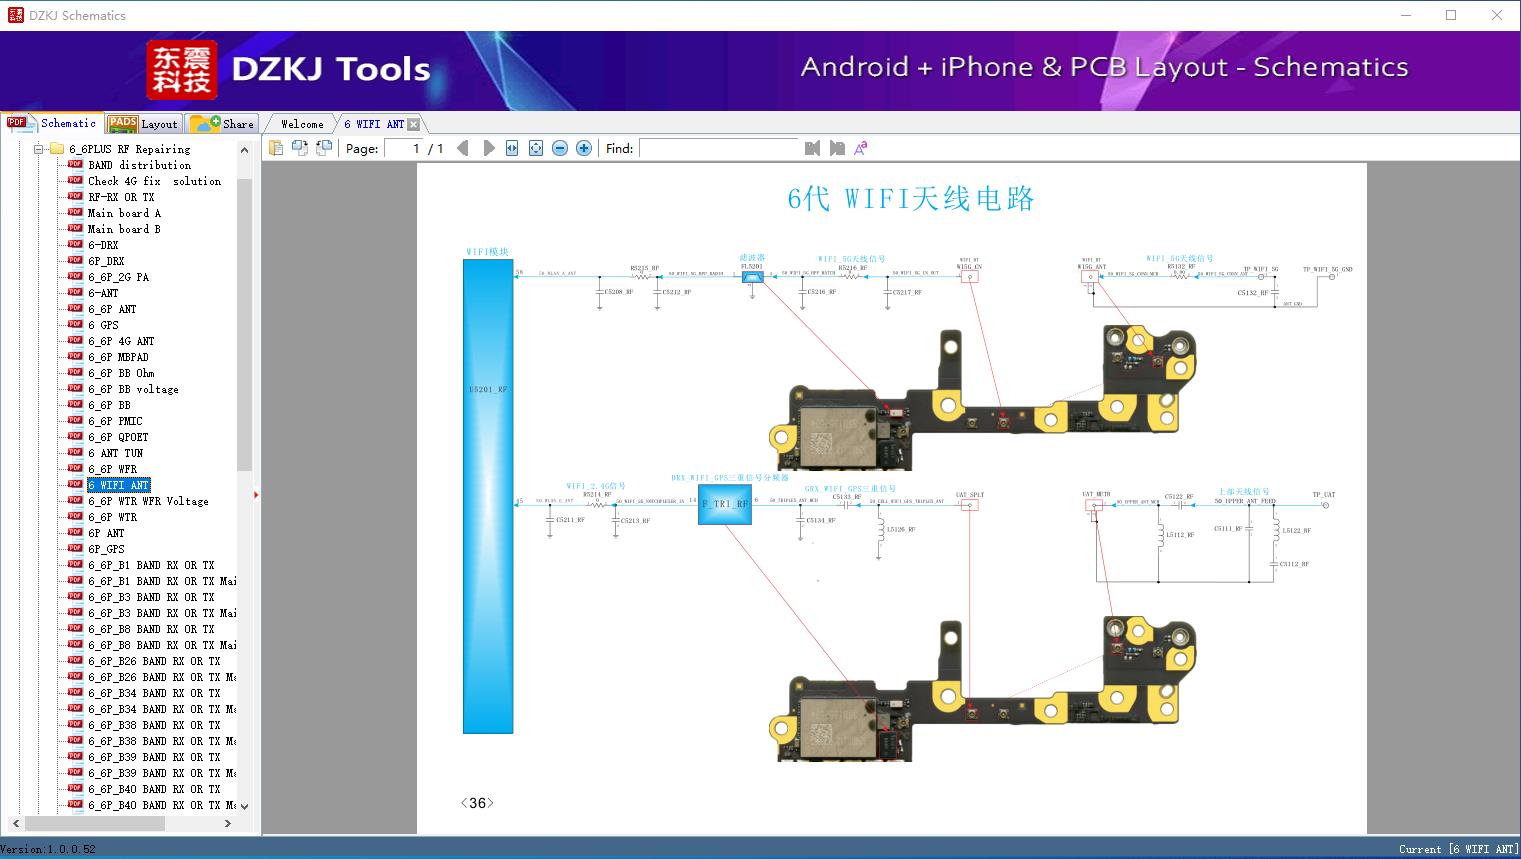The image size is (1521, 859).
Task: Zoom out of the schematic
Action: [560, 148]
